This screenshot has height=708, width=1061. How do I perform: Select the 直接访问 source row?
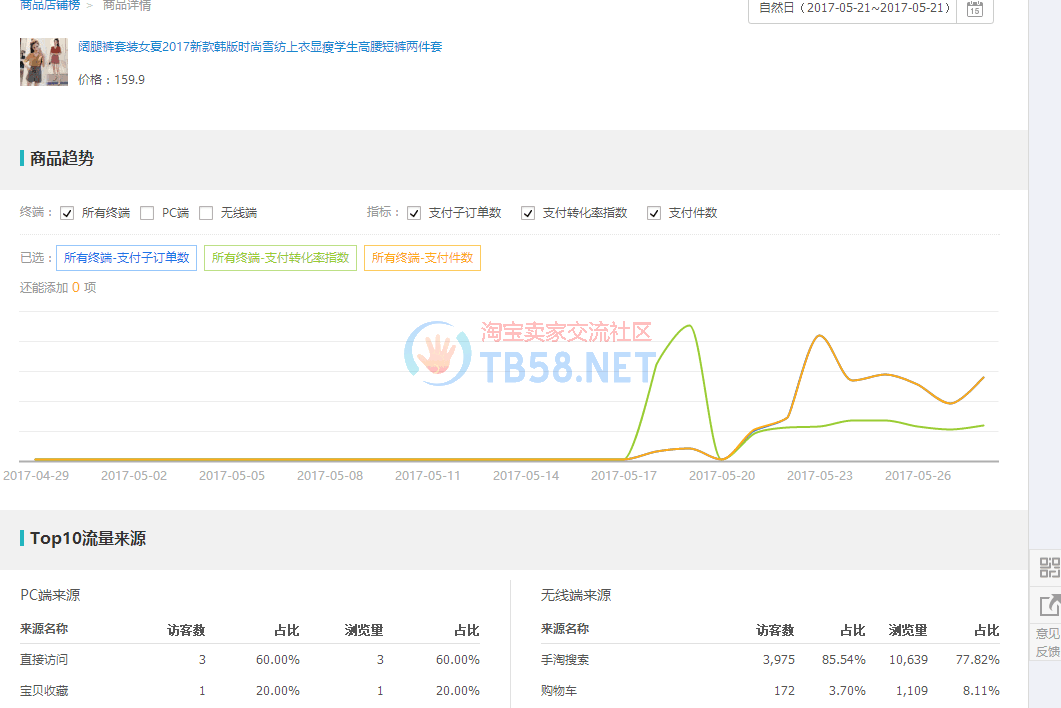[250, 659]
